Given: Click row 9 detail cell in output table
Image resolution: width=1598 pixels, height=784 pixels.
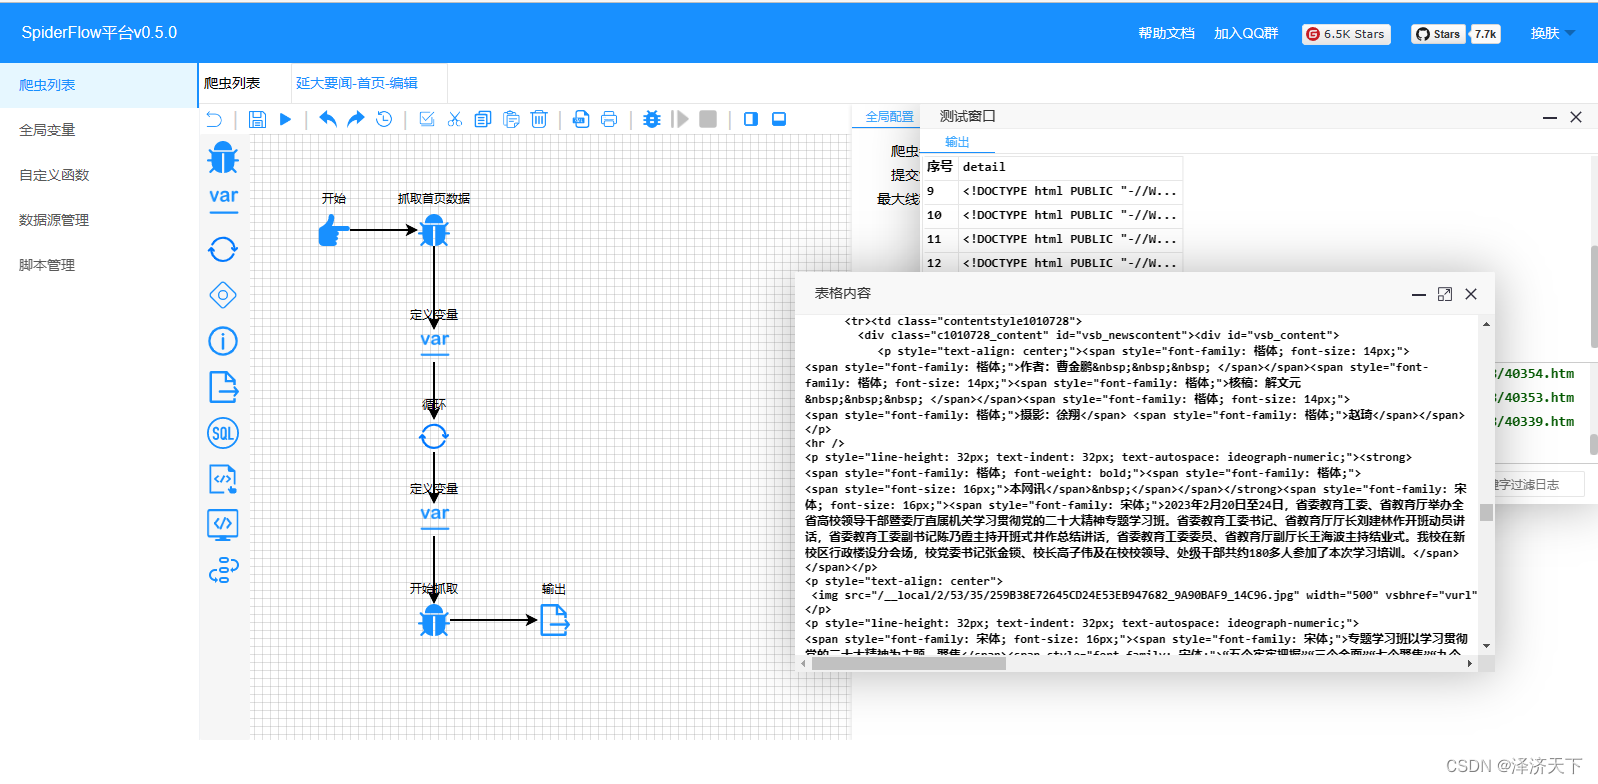Looking at the screenshot, I should (1070, 191).
